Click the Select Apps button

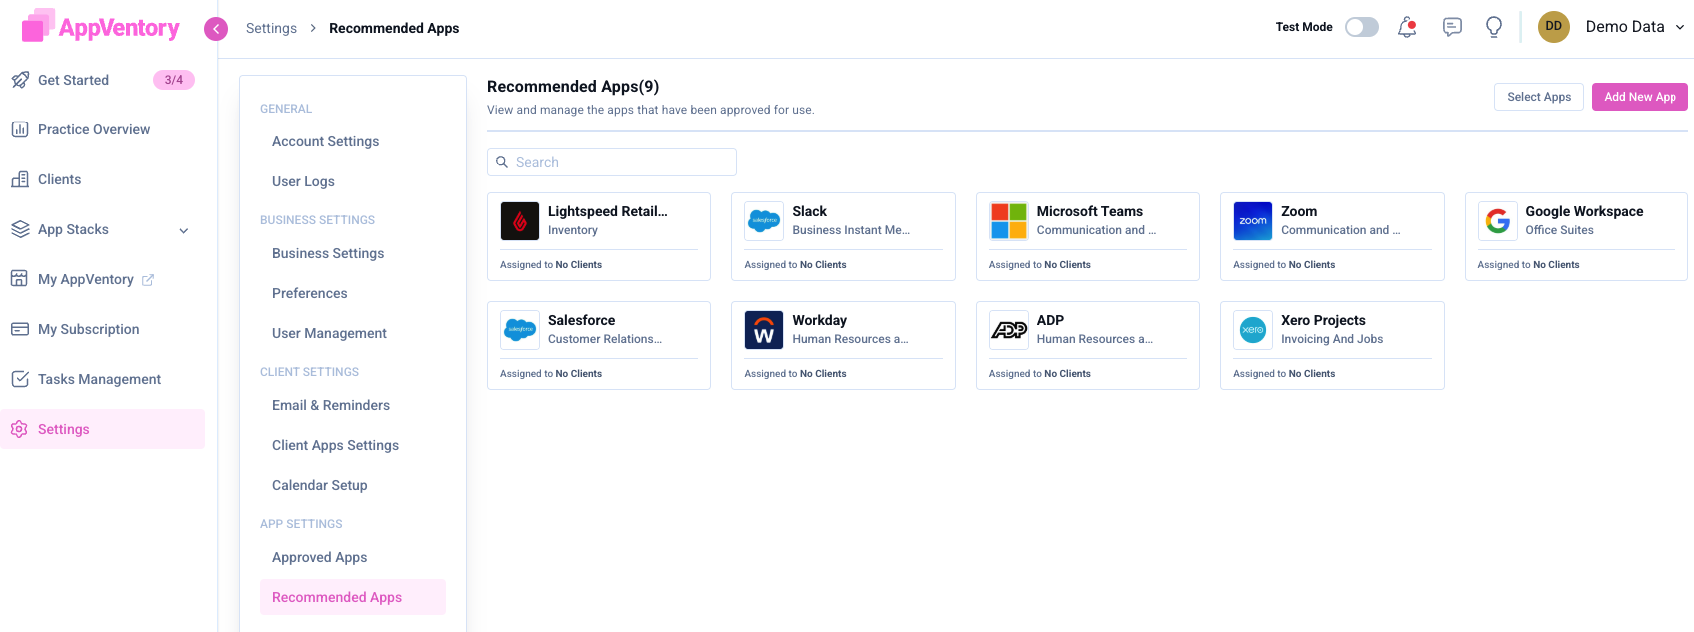click(1539, 97)
